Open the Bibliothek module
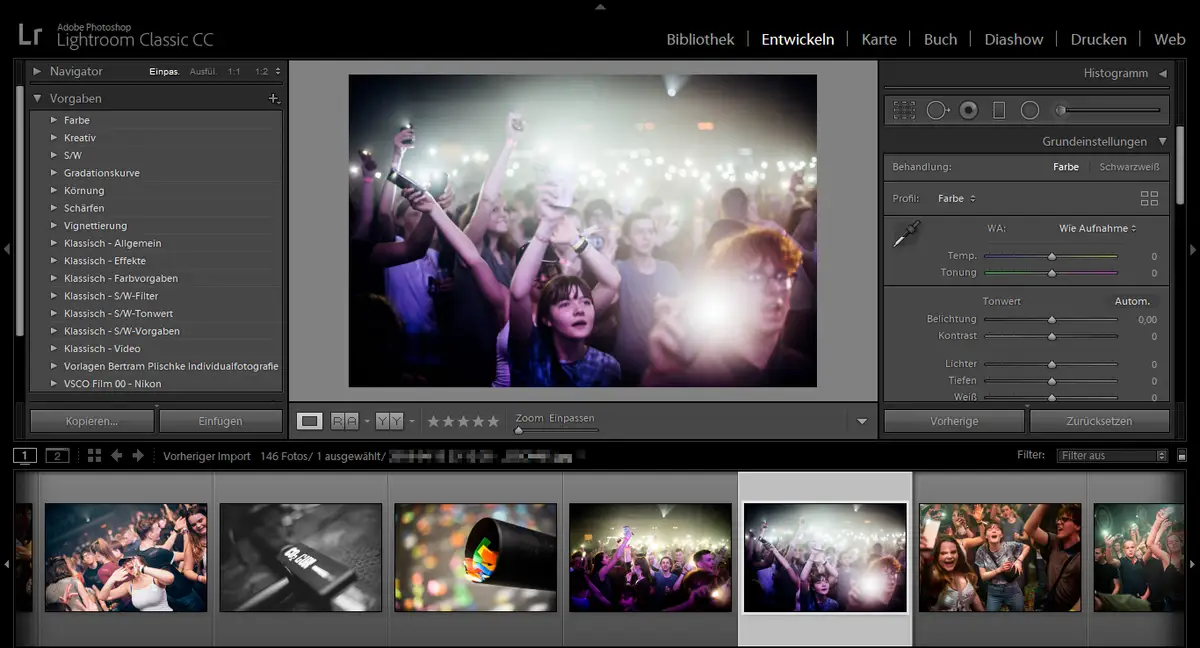Image resolution: width=1200 pixels, height=648 pixels. coord(700,39)
